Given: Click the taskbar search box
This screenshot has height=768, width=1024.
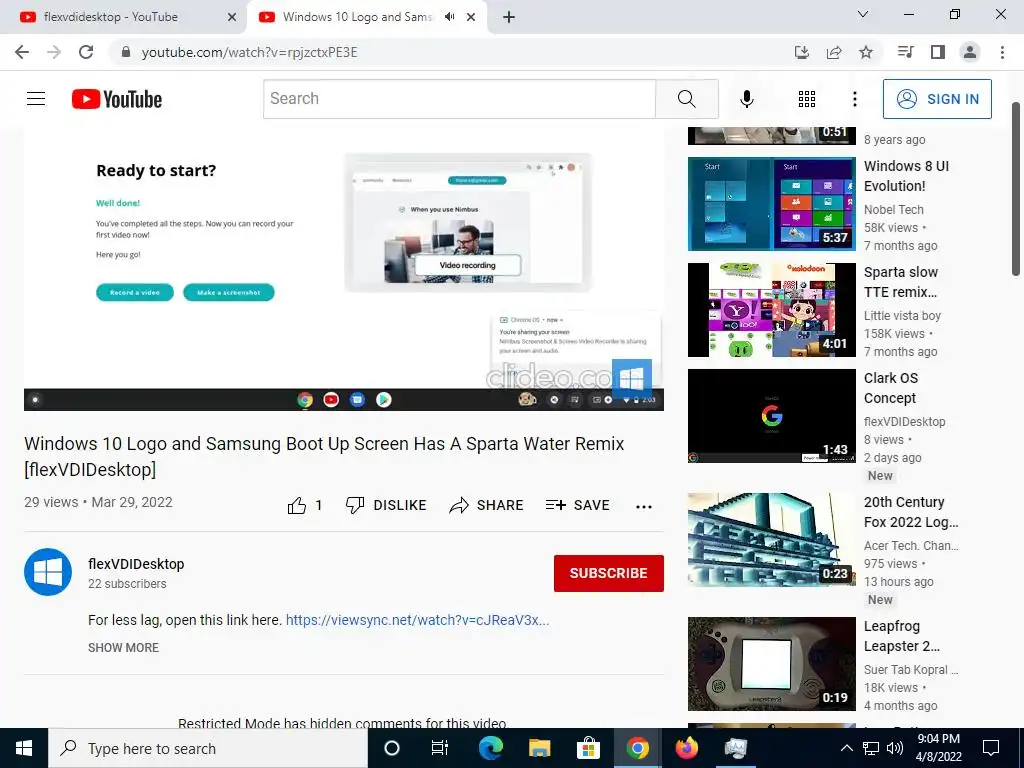Looking at the screenshot, I should (208, 748).
